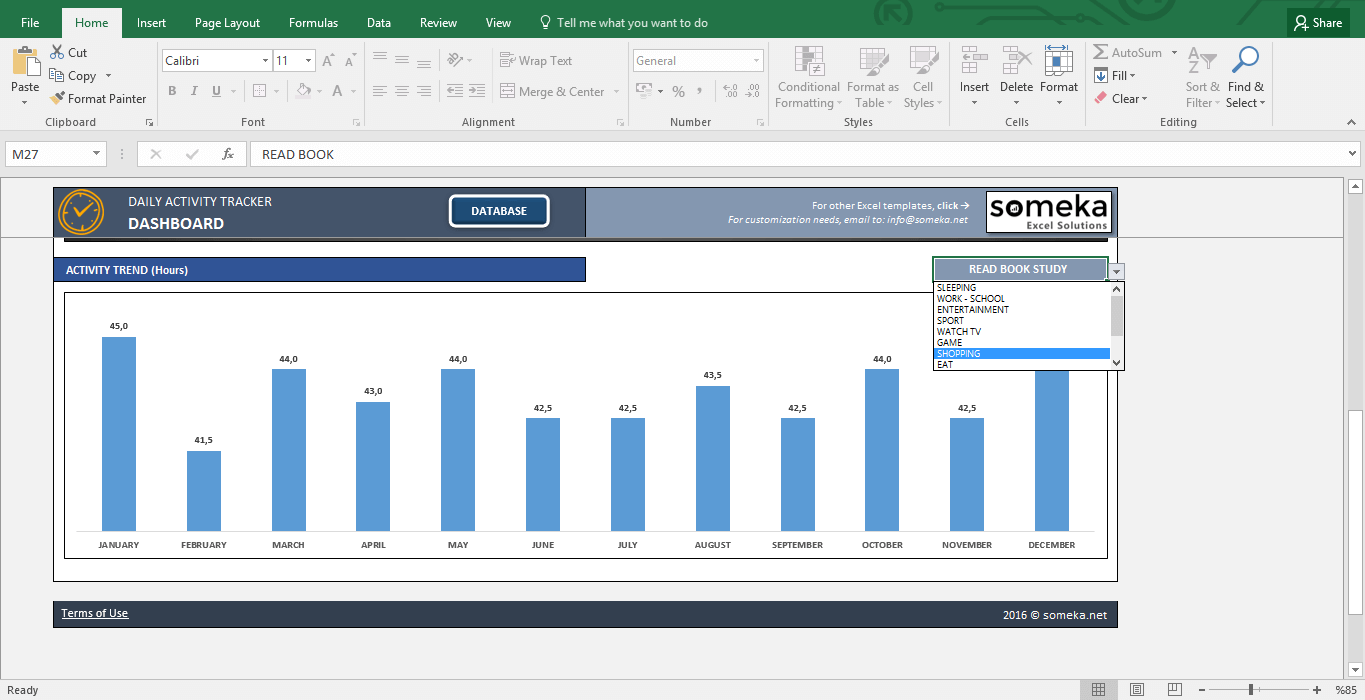The image size is (1365, 700).
Task: Click the Someka Excel Solutions logo
Action: [x=1048, y=212]
